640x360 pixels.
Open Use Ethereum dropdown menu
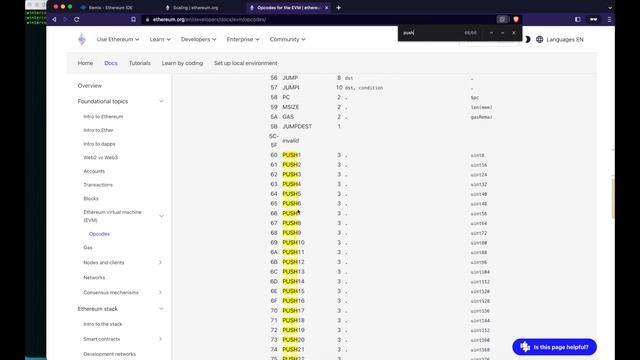point(118,39)
